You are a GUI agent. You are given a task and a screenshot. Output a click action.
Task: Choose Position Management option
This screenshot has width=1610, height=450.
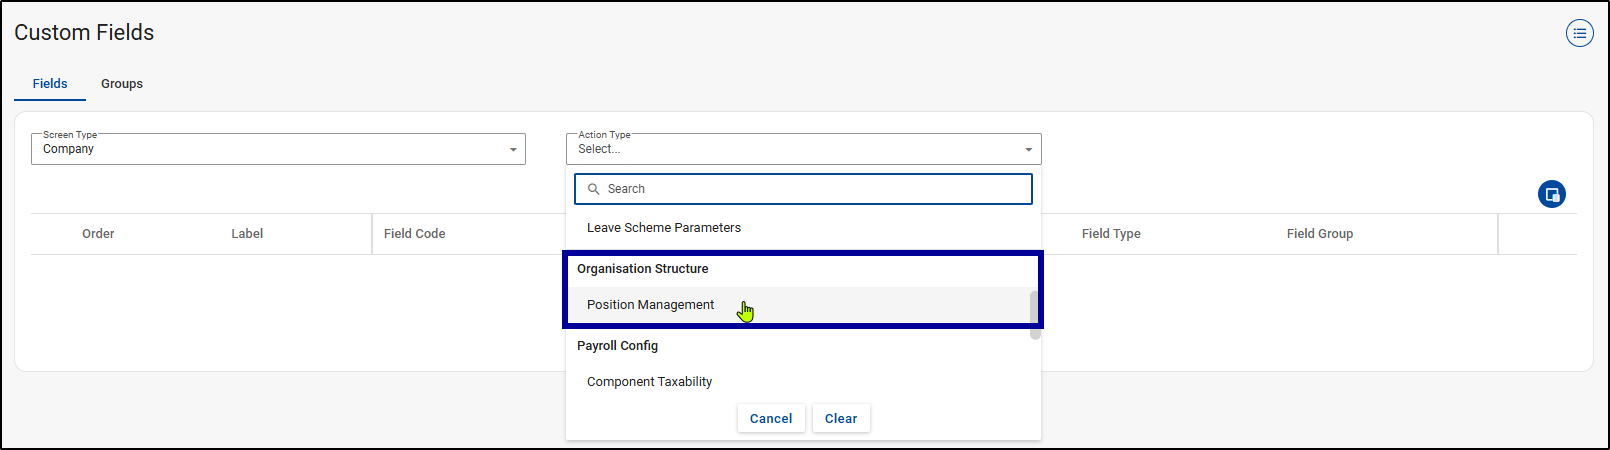[650, 305]
